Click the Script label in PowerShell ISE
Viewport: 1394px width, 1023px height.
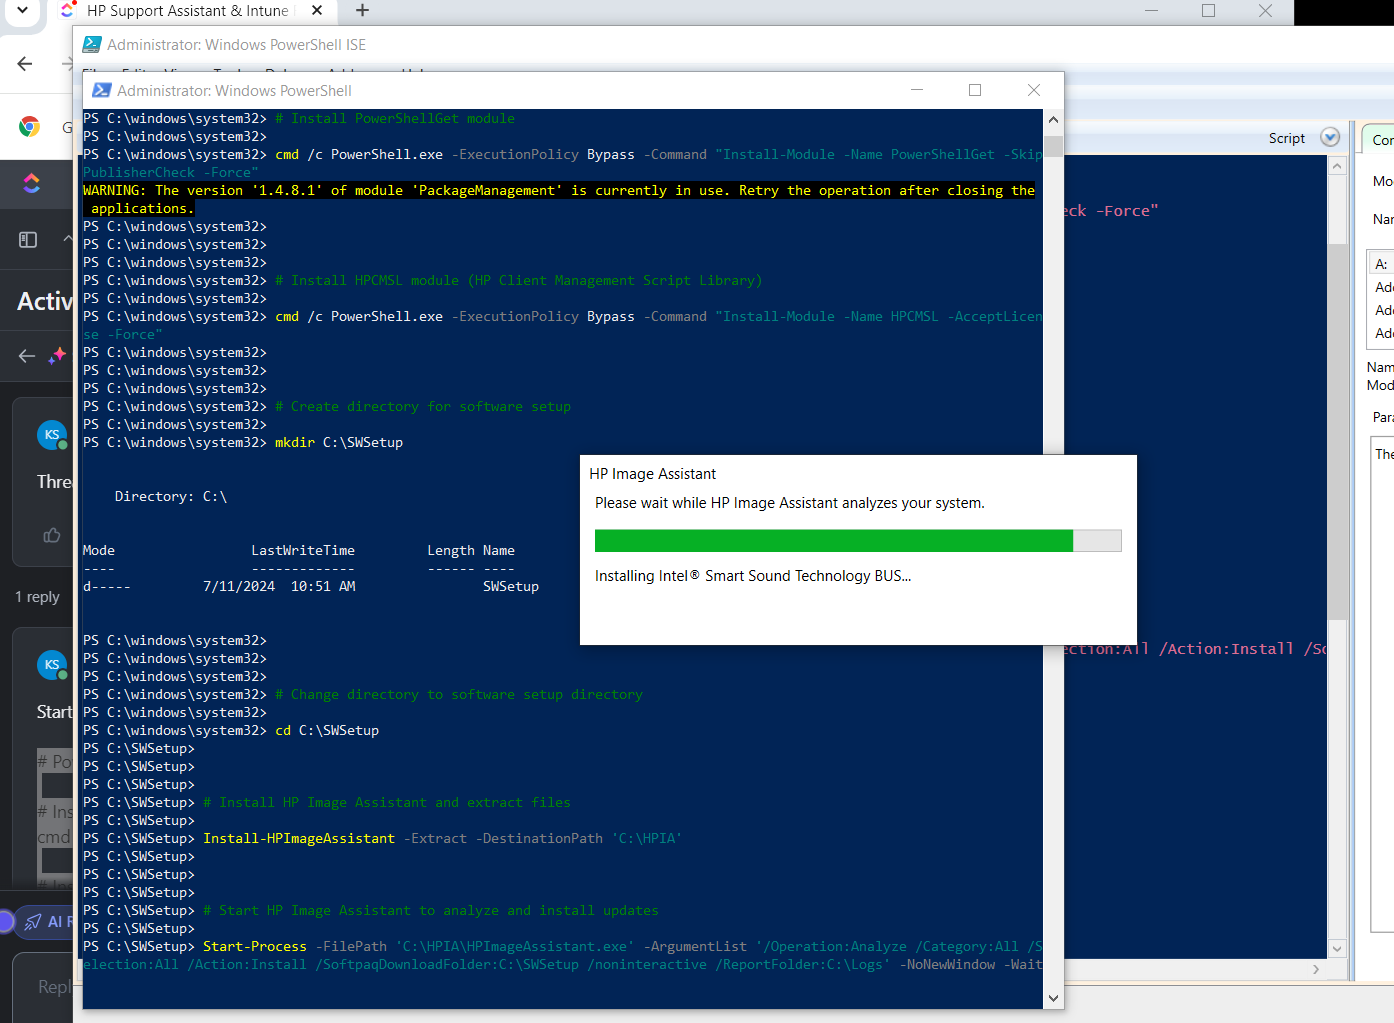[x=1287, y=138]
